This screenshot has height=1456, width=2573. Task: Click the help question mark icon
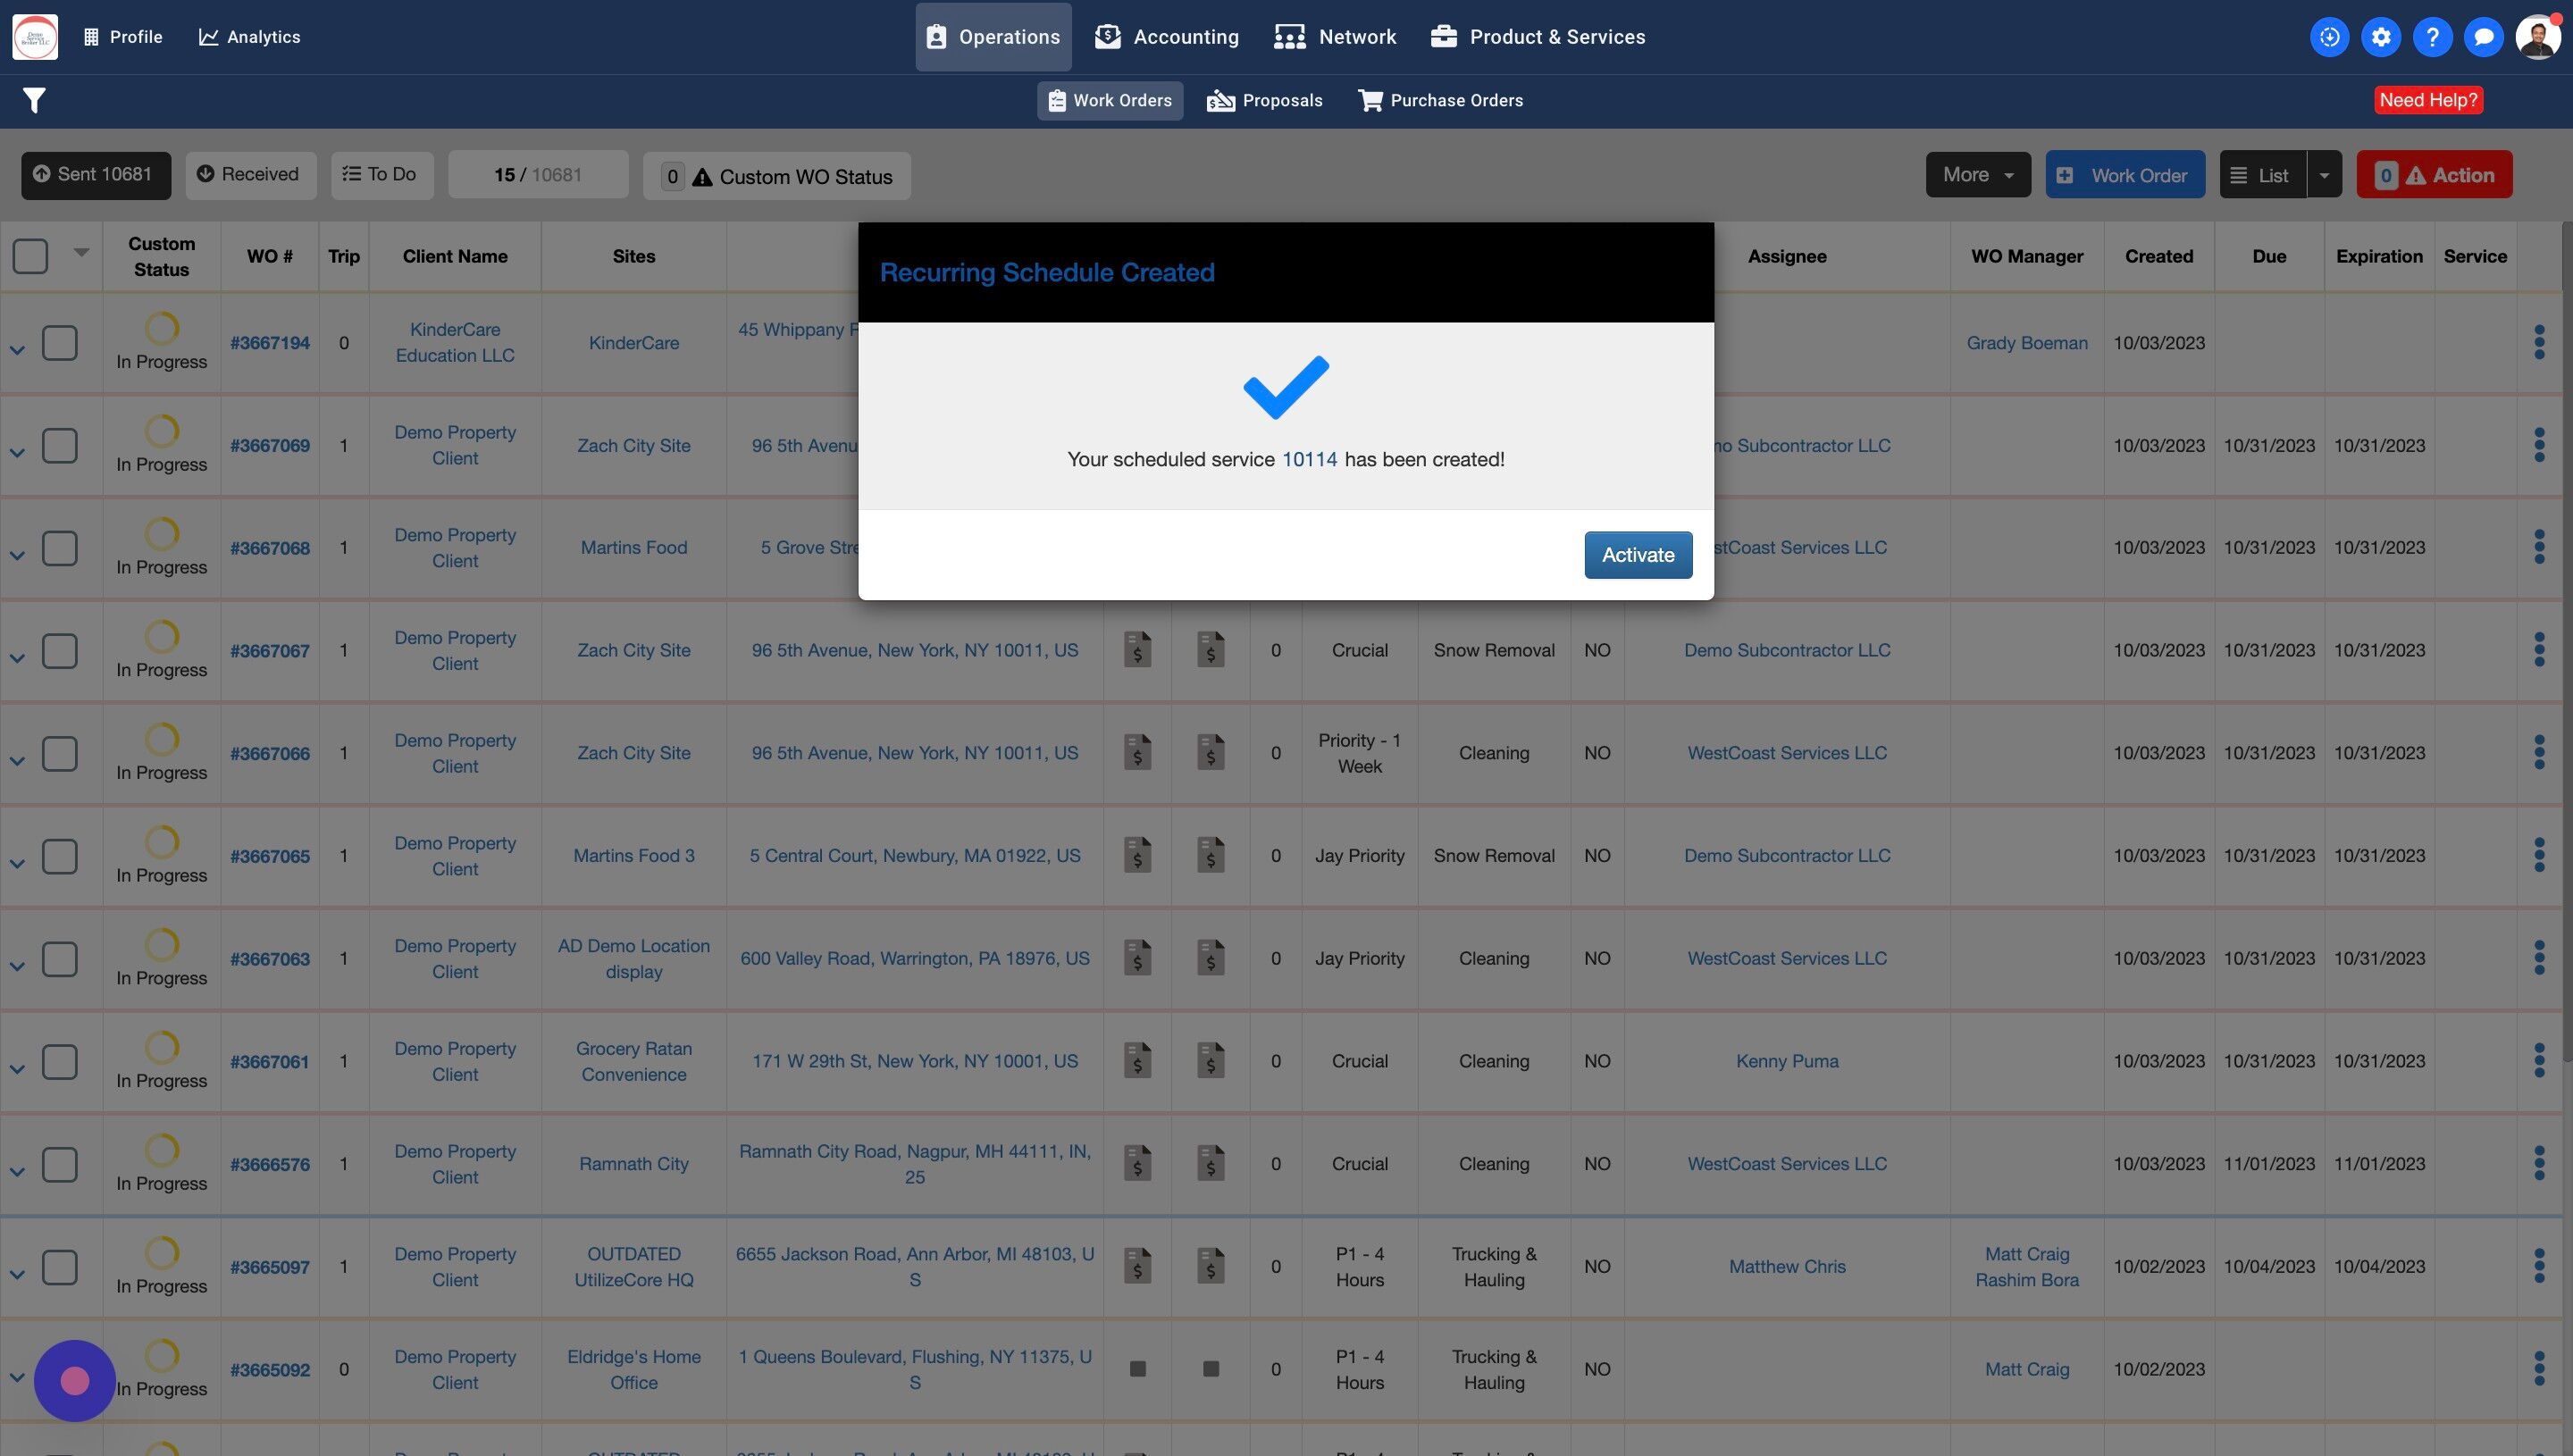point(2432,37)
